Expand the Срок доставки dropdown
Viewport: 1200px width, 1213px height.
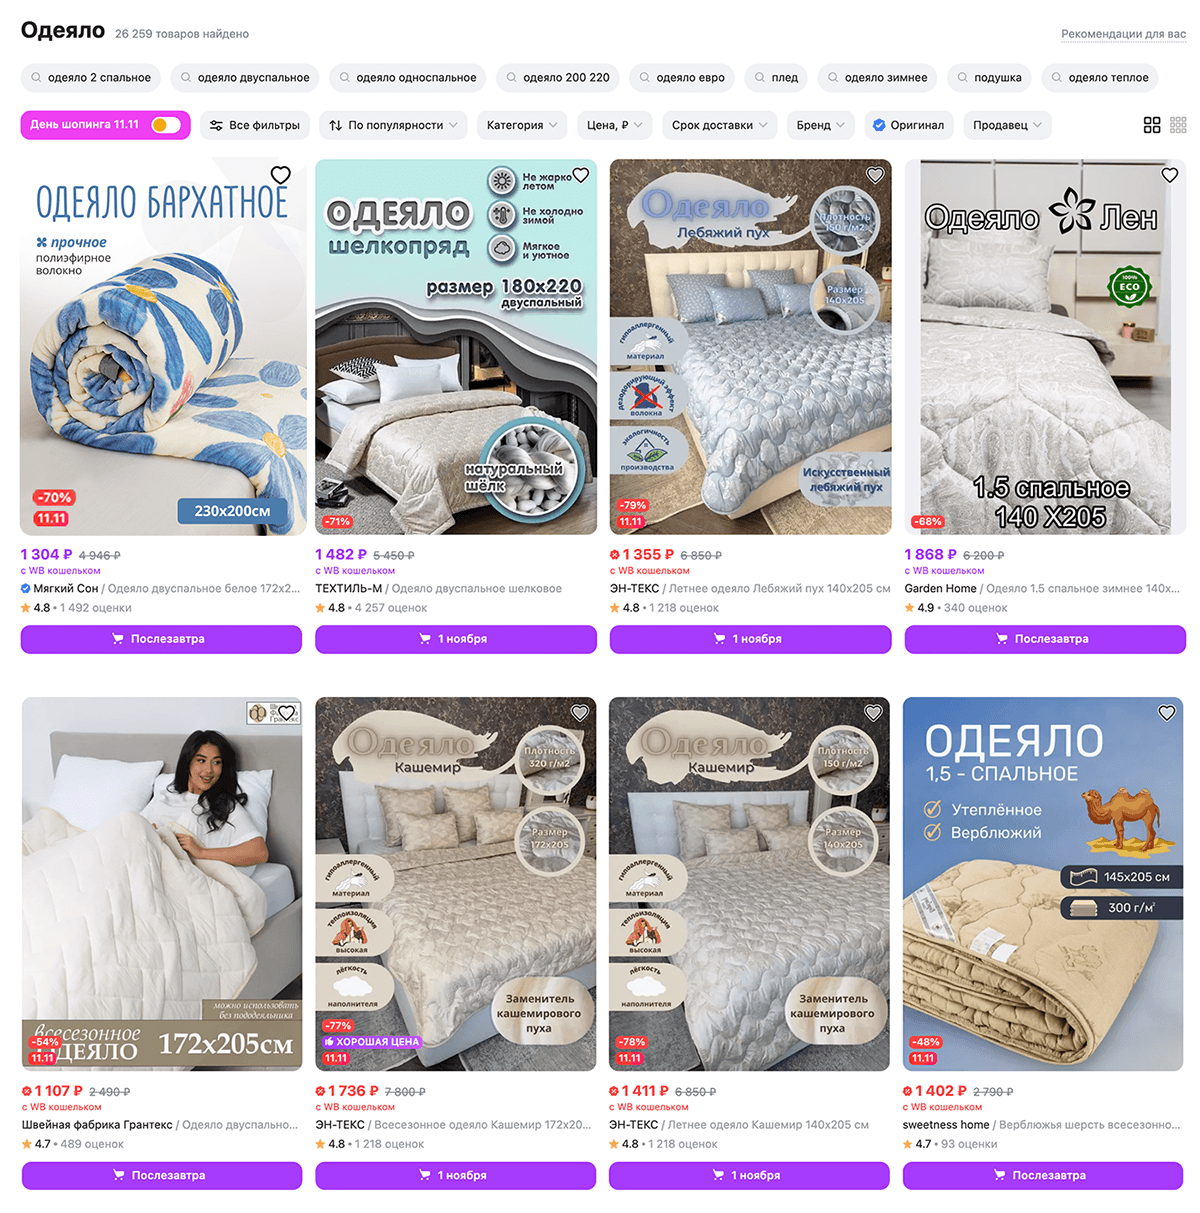(x=720, y=125)
